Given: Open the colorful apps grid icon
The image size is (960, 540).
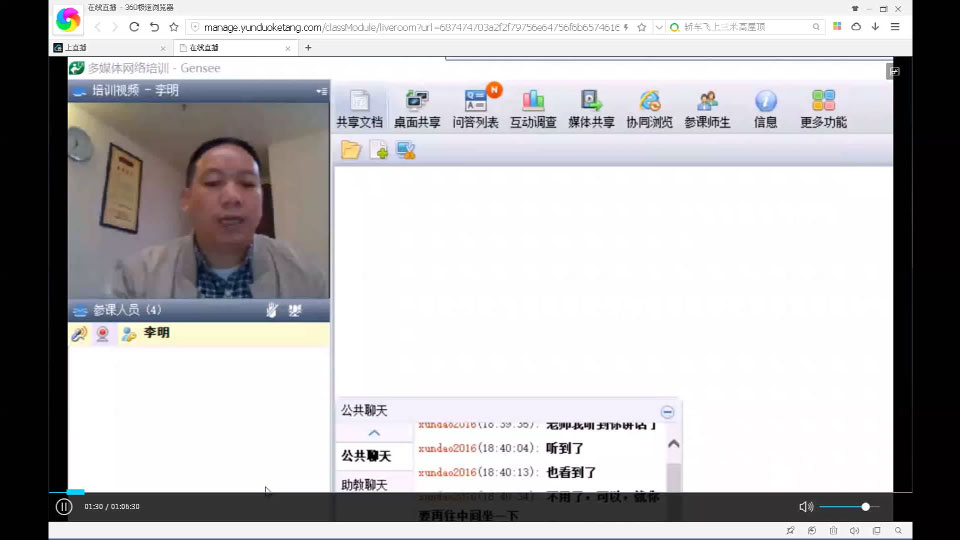Looking at the screenshot, I should point(837,26).
